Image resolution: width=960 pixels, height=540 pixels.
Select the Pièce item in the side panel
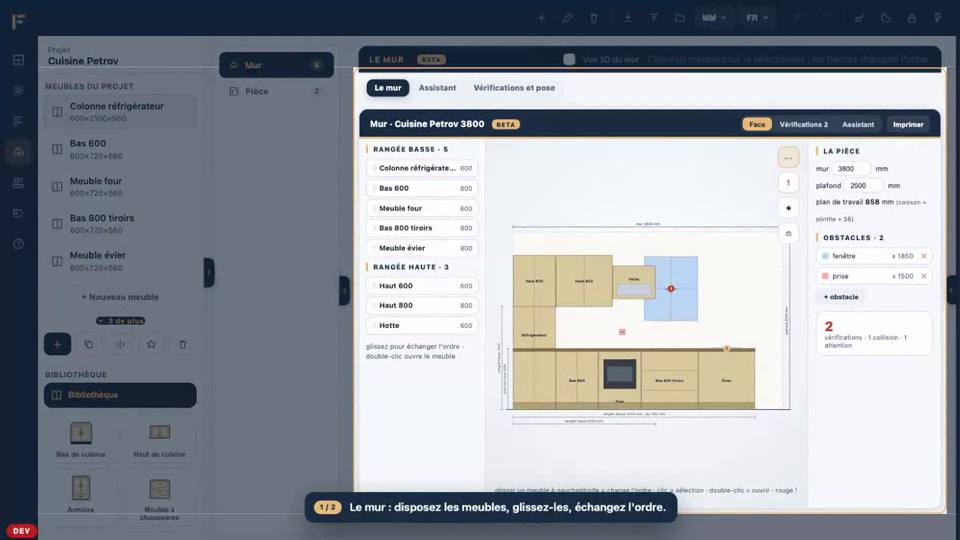(276, 91)
